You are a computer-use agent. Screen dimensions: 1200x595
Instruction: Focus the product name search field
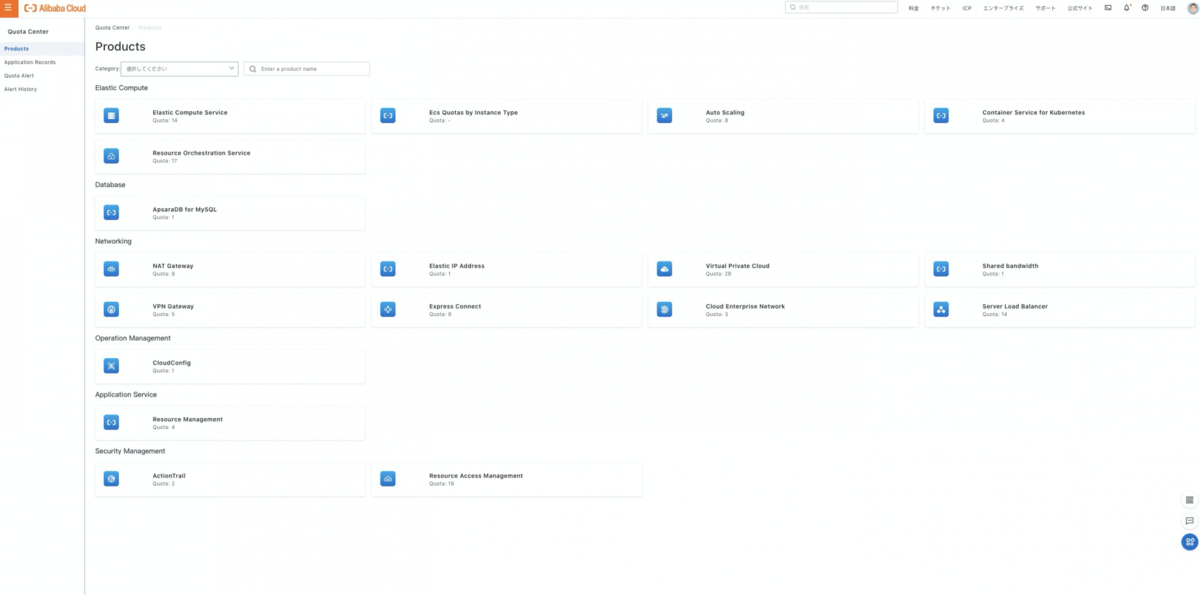[307, 69]
